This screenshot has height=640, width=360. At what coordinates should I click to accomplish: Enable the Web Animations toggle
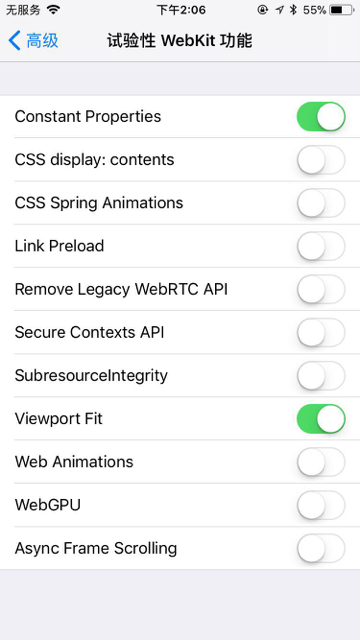click(321, 462)
